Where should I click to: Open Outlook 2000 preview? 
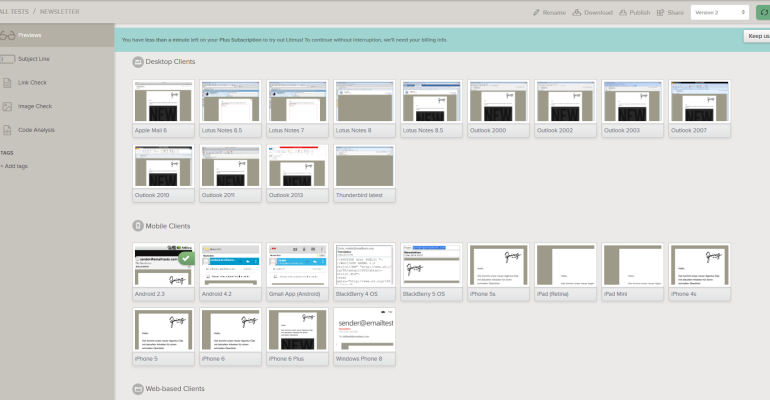click(498, 108)
